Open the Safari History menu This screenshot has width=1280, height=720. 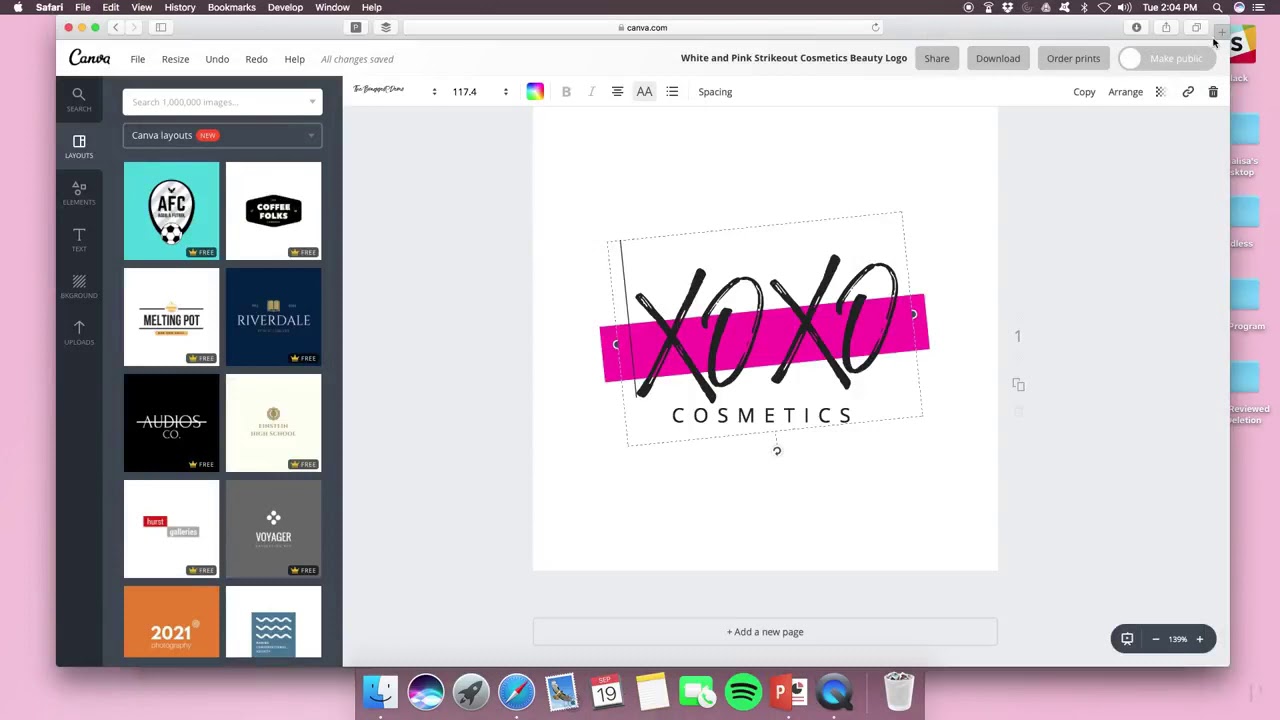(x=180, y=7)
